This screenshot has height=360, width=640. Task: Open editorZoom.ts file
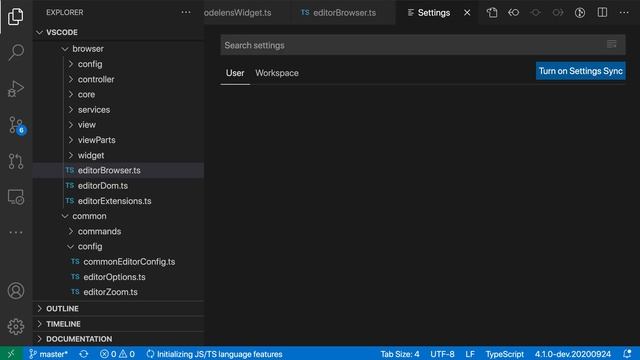pyautogui.click(x=118, y=292)
